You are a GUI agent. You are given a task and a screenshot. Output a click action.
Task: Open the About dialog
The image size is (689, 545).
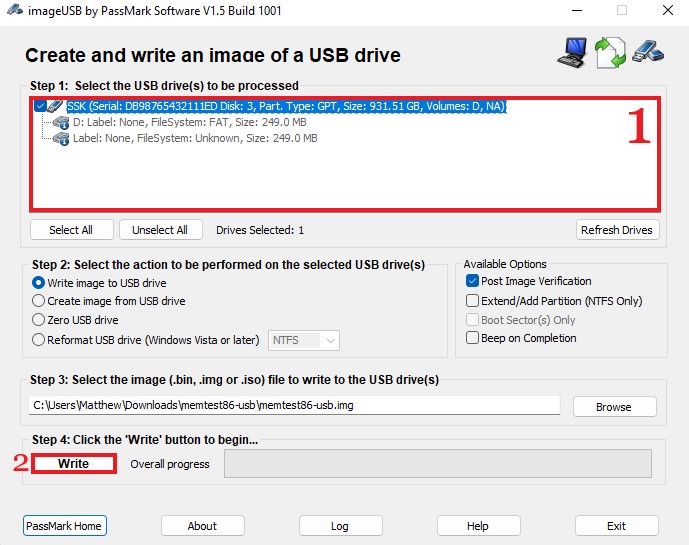(x=203, y=526)
